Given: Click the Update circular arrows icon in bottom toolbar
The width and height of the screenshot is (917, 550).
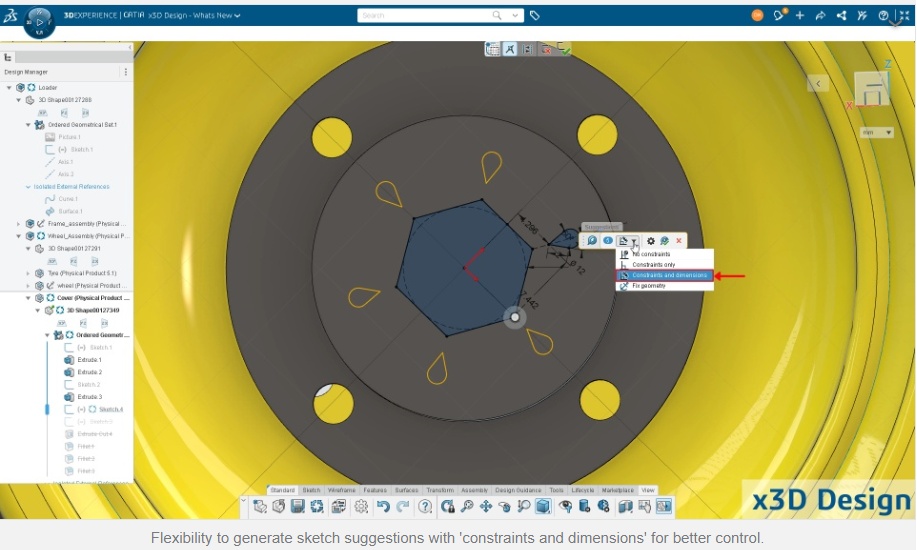Looking at the screenshot, I should click(317, 506).
